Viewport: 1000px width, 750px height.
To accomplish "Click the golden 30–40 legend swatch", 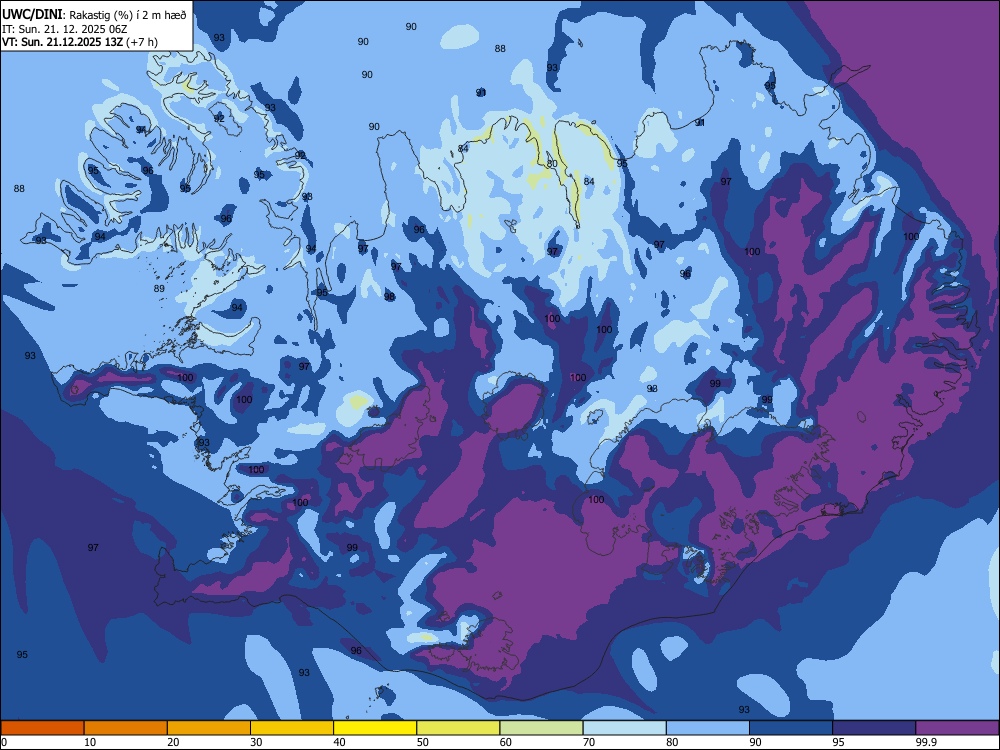I will tap(292, 728).
